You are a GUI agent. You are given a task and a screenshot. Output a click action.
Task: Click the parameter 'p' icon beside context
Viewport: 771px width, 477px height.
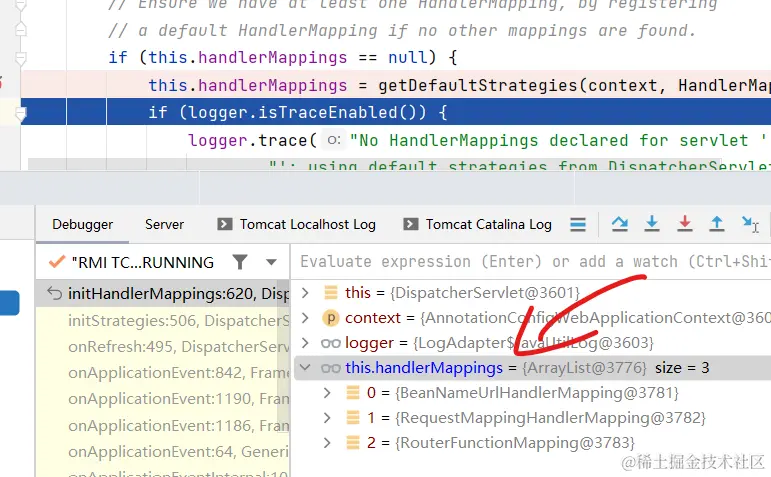pos(331,318)
